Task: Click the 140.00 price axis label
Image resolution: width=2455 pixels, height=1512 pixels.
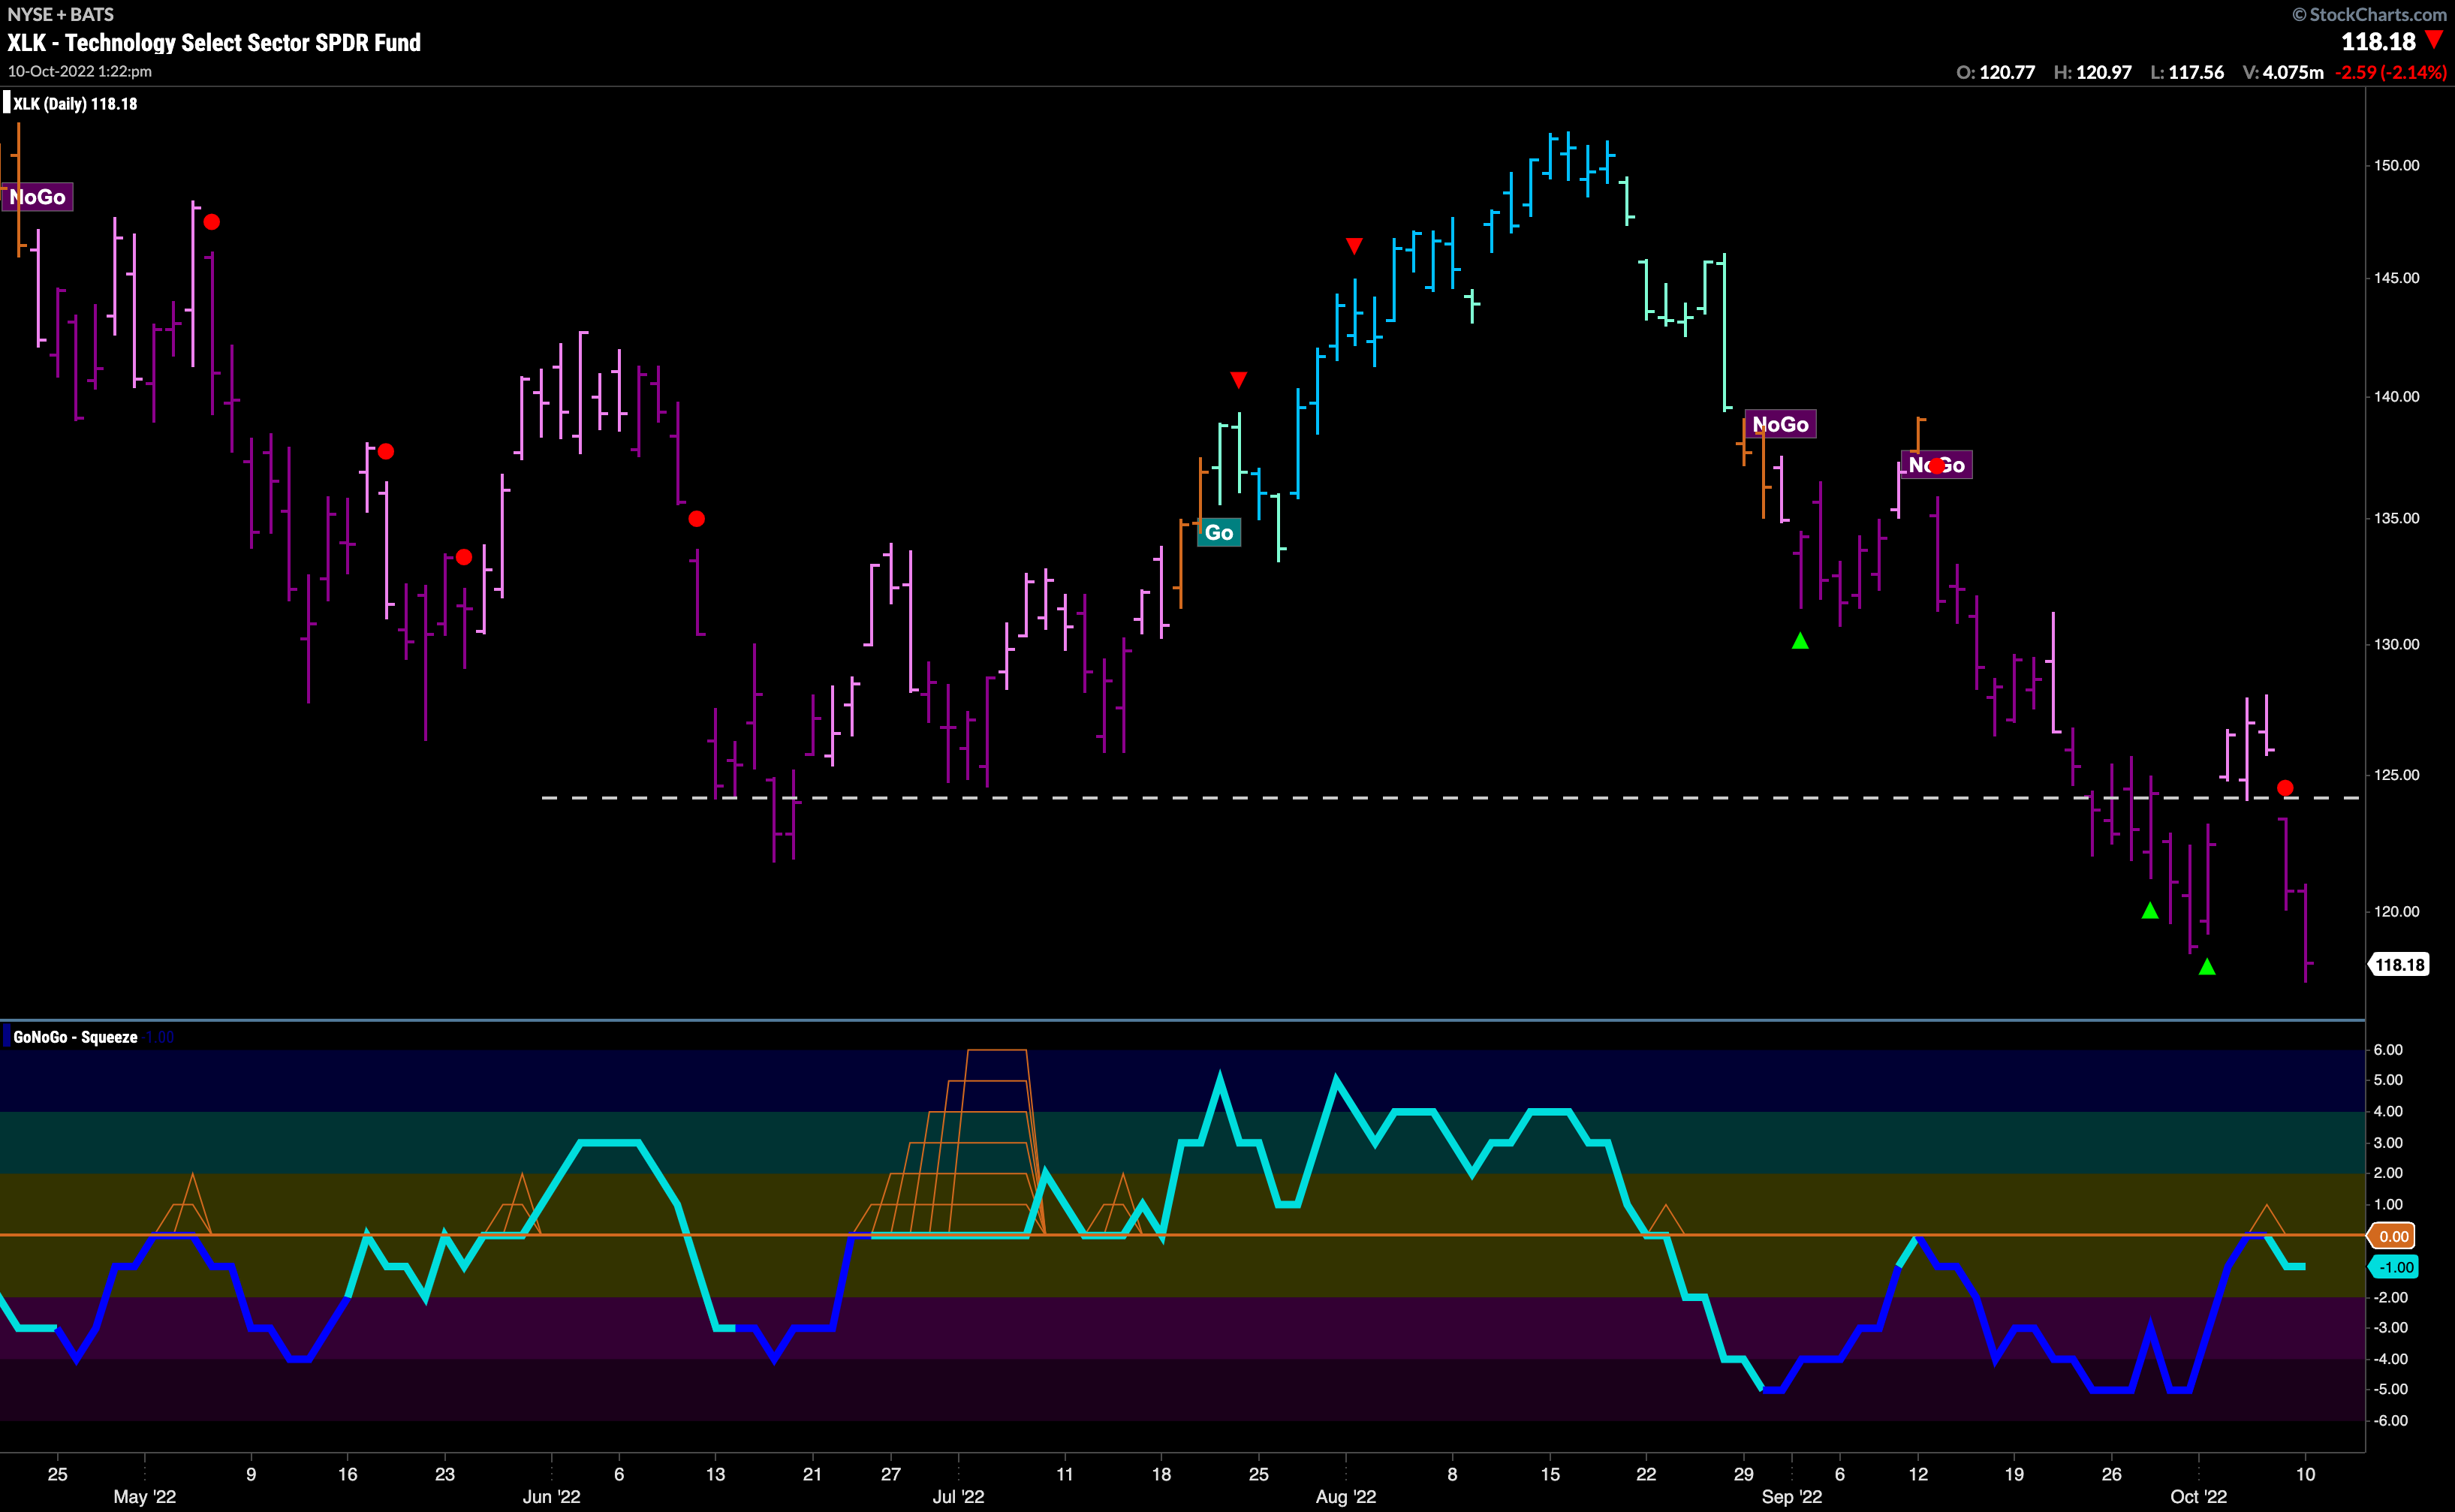Action: 2397,396
